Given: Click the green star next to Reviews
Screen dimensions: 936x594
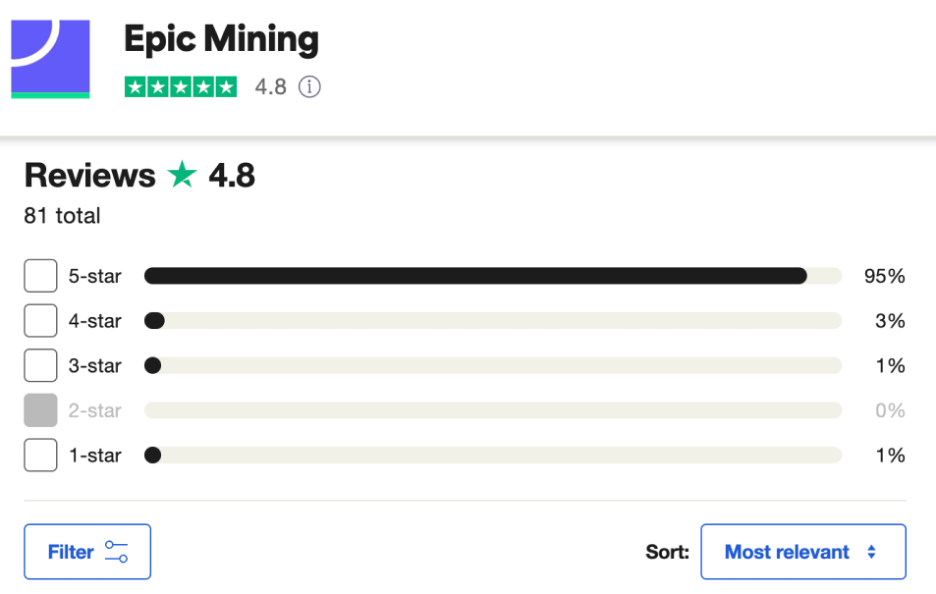Looking at the screenshot, I should point(182,176).
